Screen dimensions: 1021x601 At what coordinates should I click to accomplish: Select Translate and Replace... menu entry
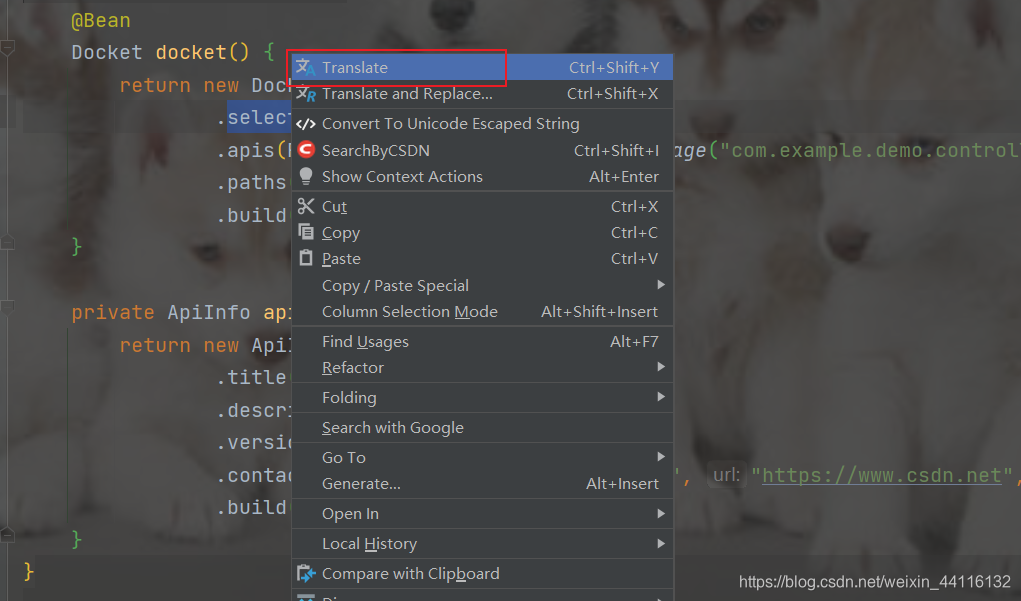[482, 94]
